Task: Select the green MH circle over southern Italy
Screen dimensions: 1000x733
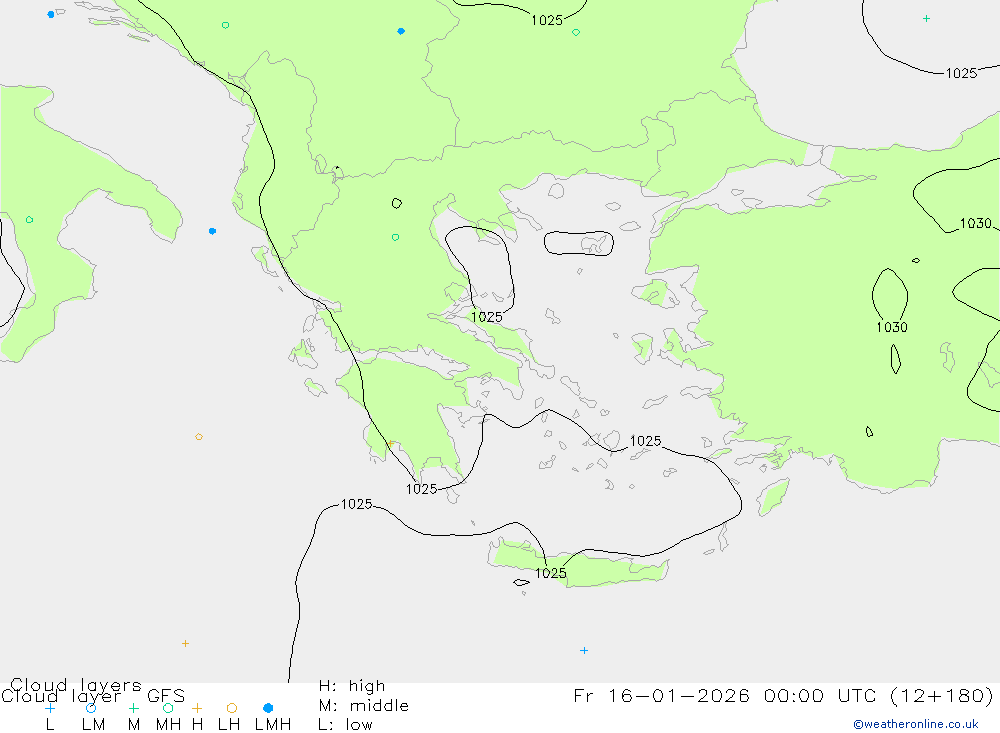Action: 29,219
